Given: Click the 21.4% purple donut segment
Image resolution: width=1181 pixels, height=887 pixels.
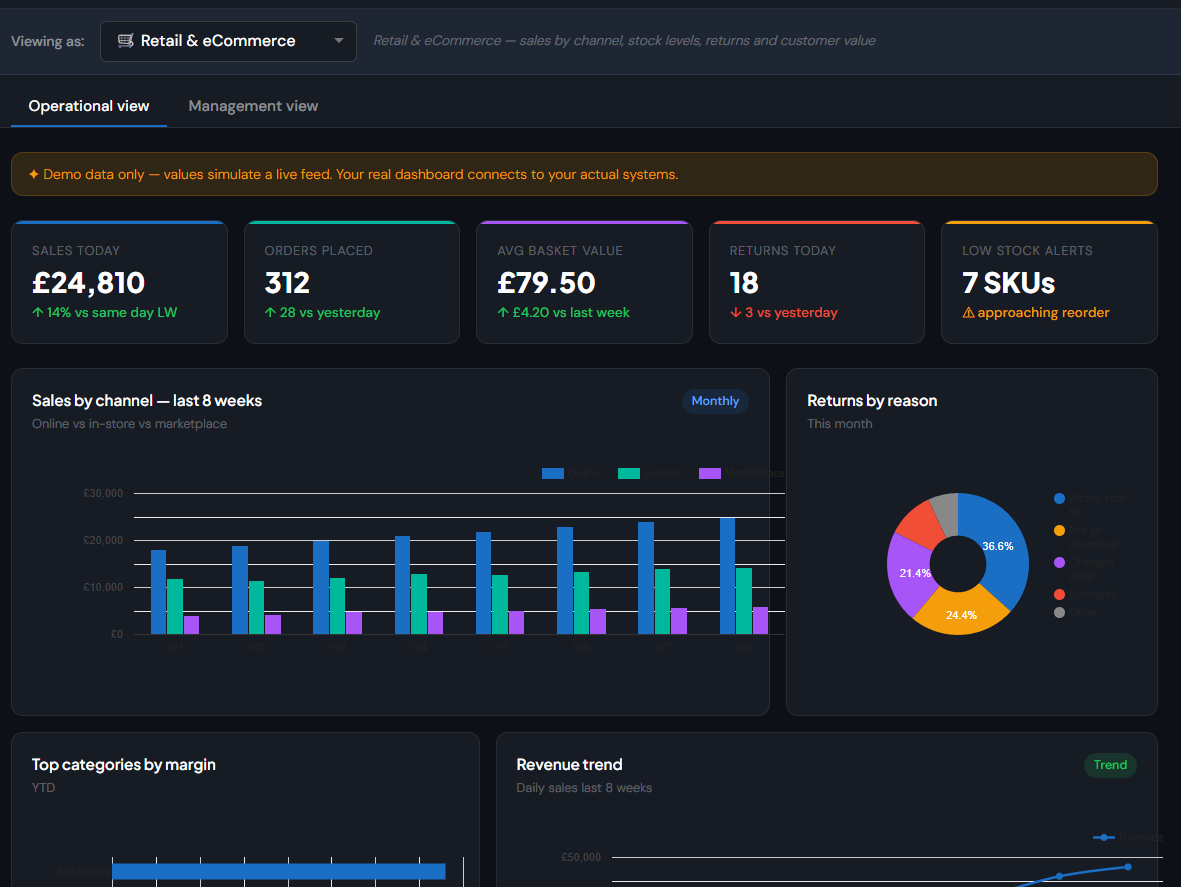Looking at the screenshot, I should pyautogui.click(x=910, y=574).
